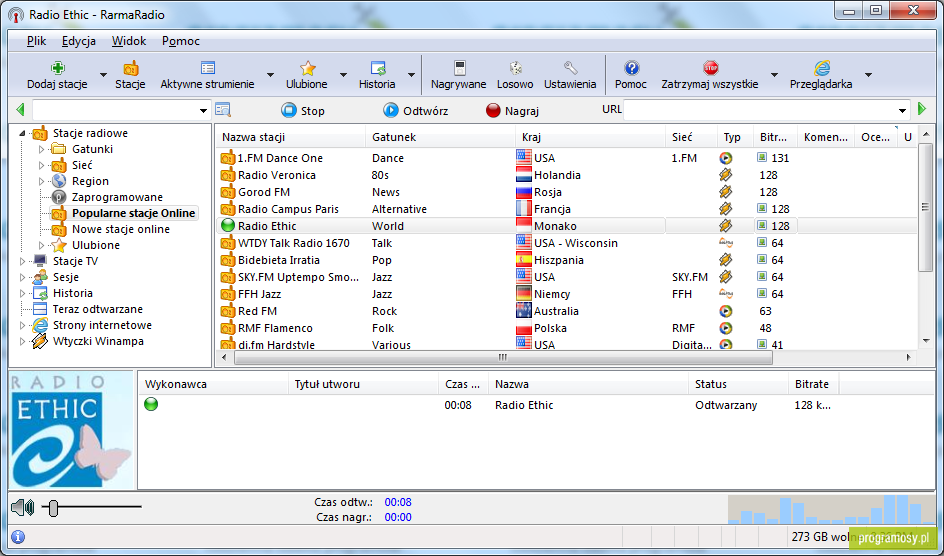944x556 pixels.
Task: Select the Bidebieta Irratia station row
Action: coord(567,260)
